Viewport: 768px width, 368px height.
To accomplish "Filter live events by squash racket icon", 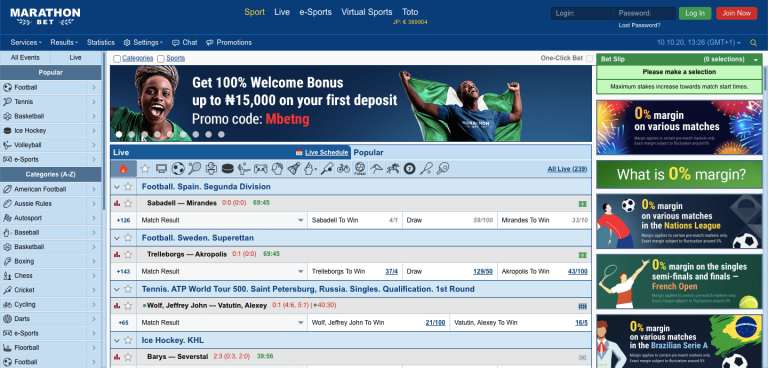I will [x=426, y=169].
